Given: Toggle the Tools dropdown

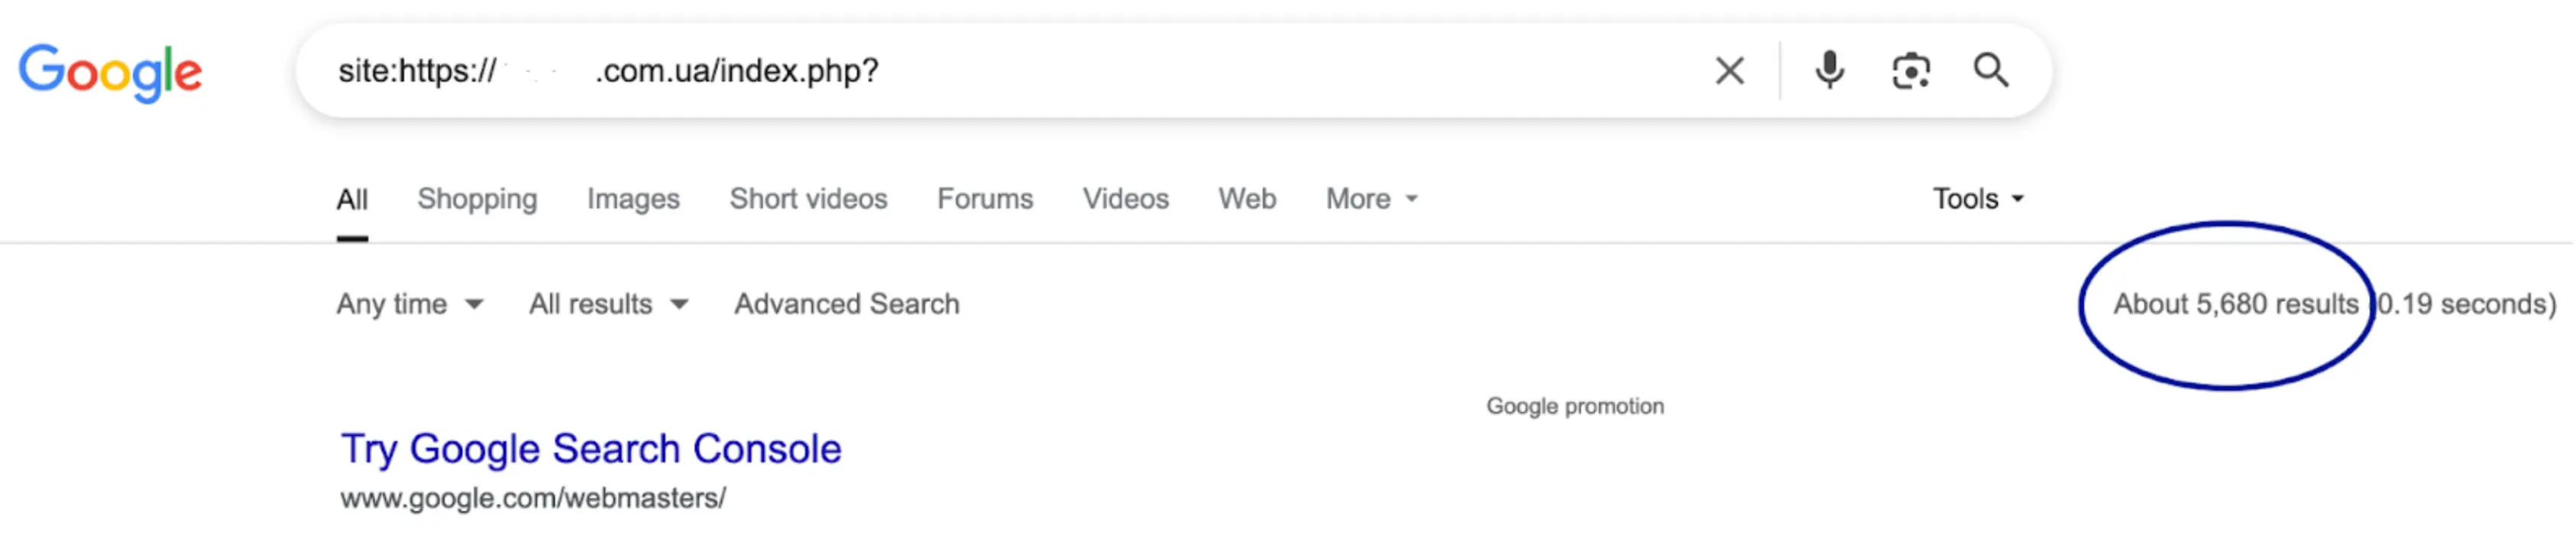Looking at the screenshot, I should point(1978,199).
